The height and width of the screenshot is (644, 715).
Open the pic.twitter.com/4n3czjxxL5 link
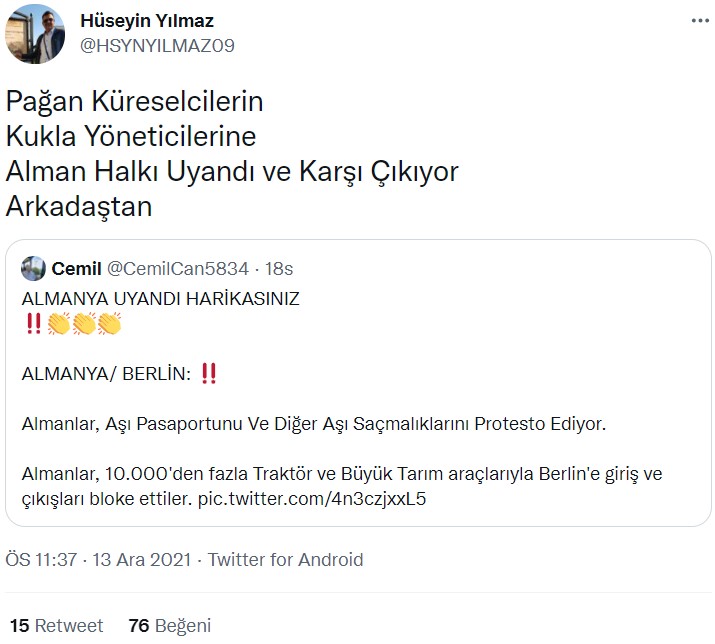coord(314,498)
